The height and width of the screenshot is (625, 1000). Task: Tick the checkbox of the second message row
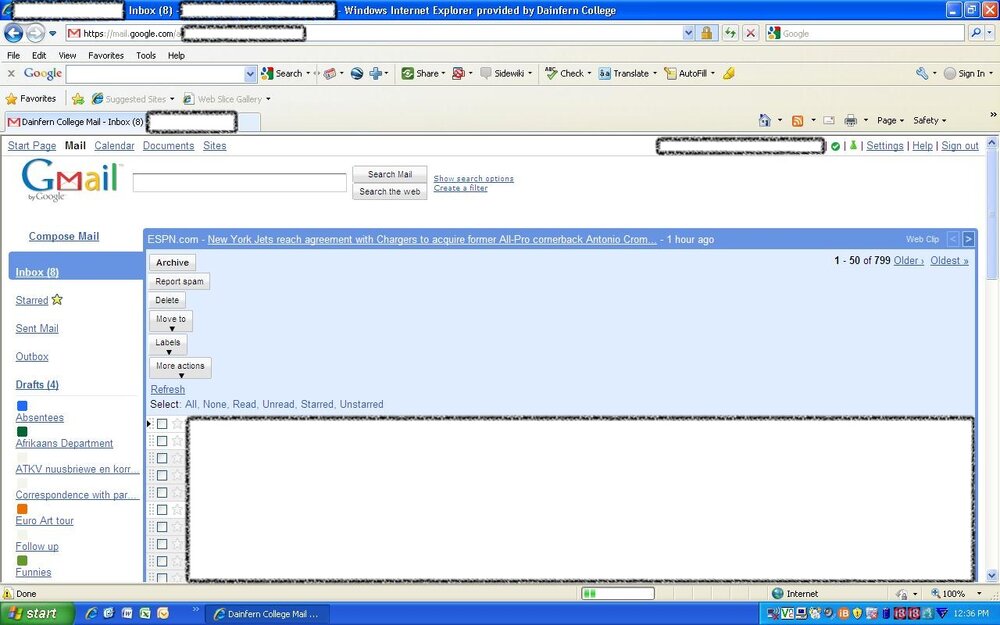pos(162,441)
